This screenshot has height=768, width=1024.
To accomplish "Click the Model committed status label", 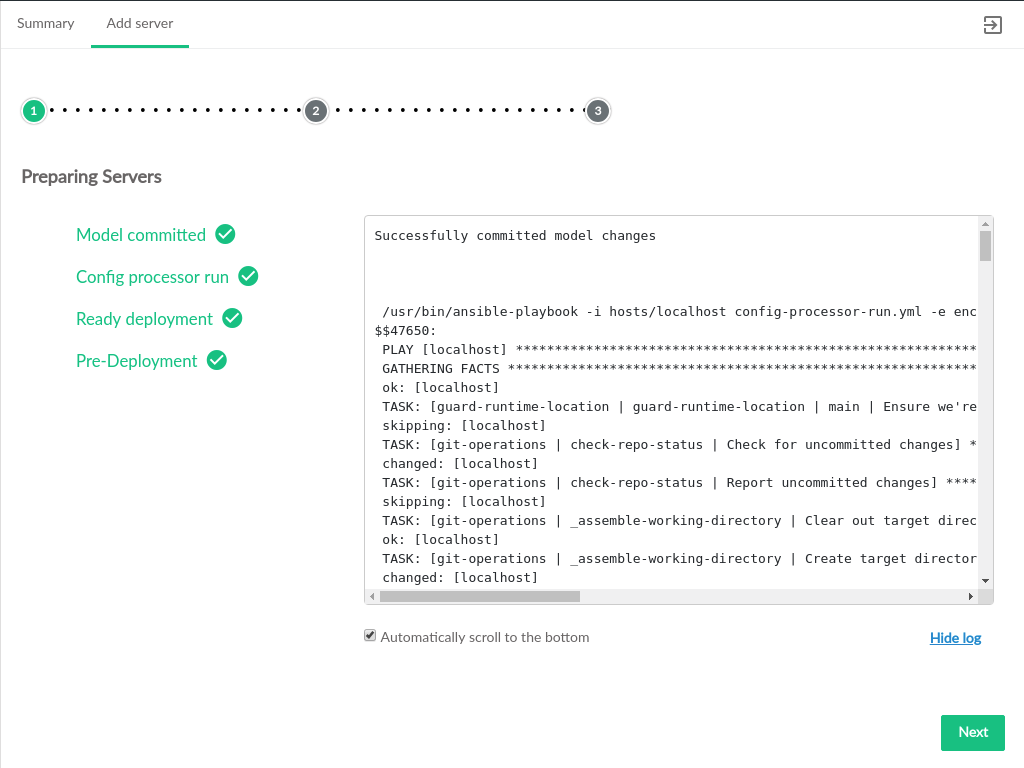I will coord(141,235).
